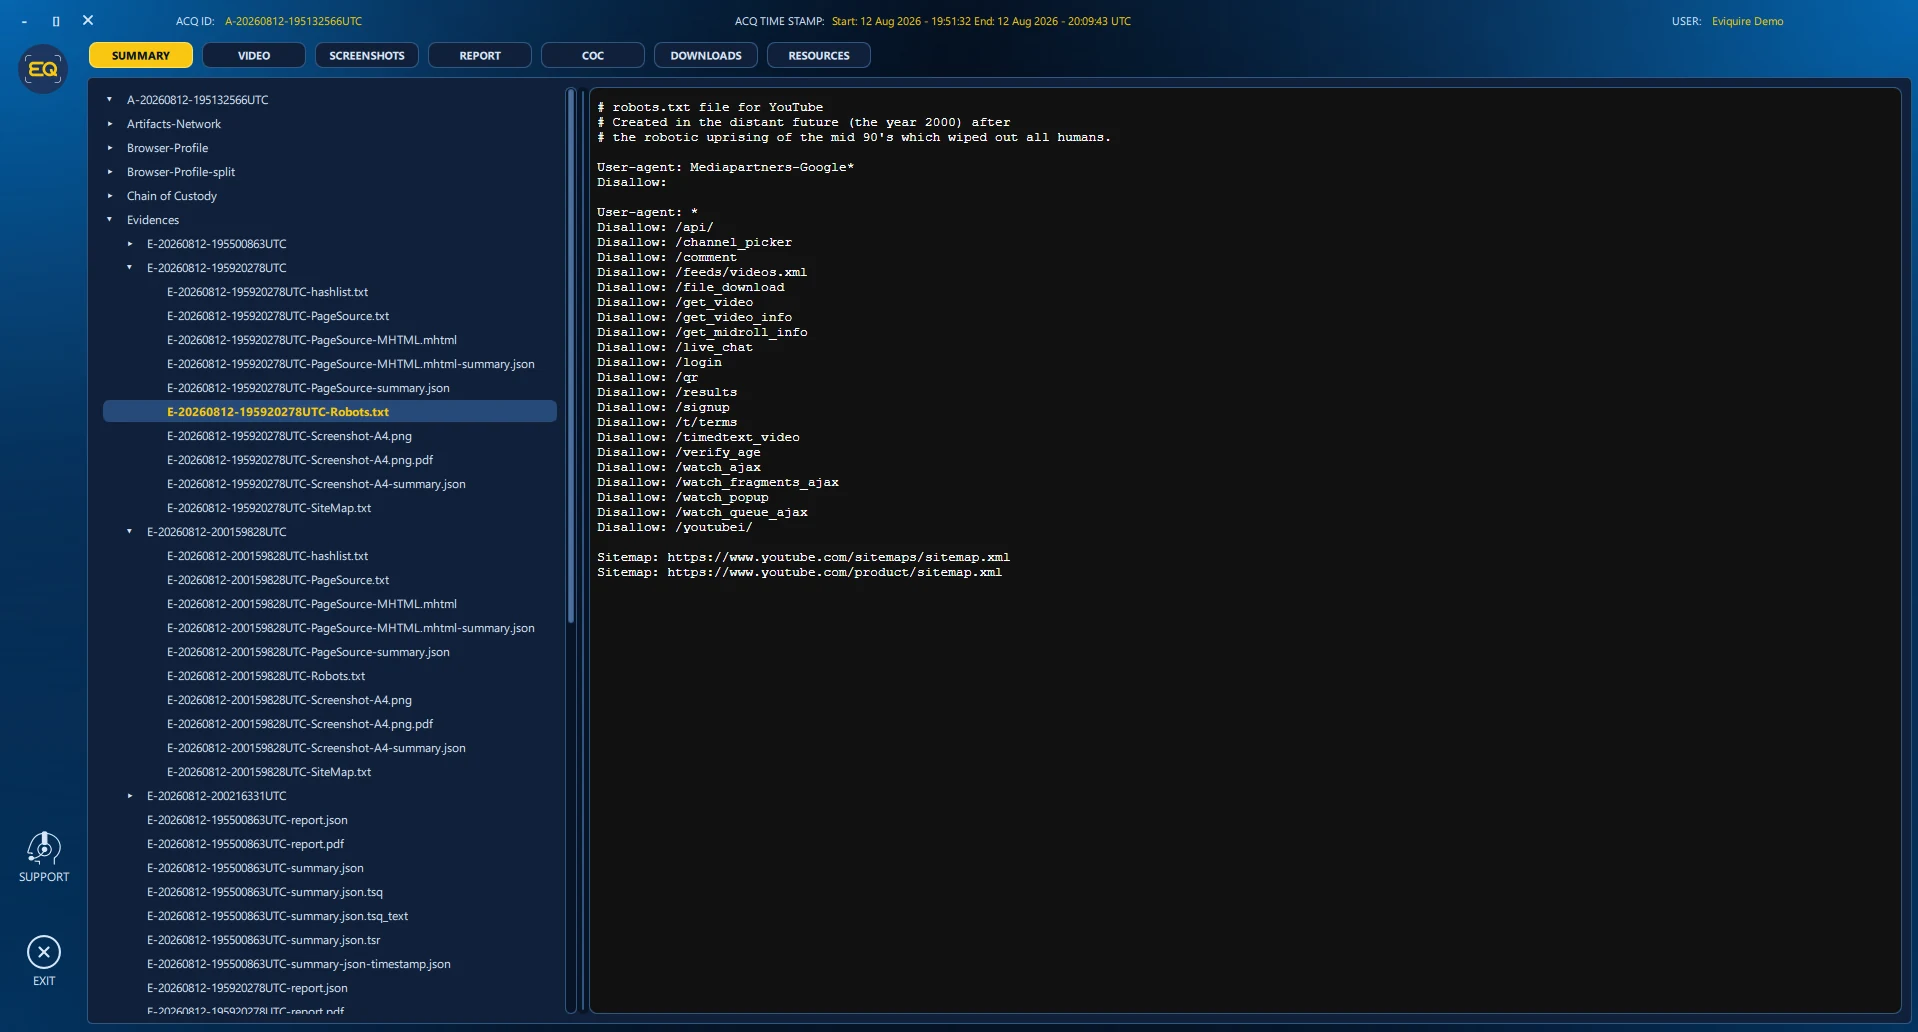Click the ACQ ID value A-20260812-195132566UTC
This screenshot has height=1032, width=1918.
(x=293, y=21)
